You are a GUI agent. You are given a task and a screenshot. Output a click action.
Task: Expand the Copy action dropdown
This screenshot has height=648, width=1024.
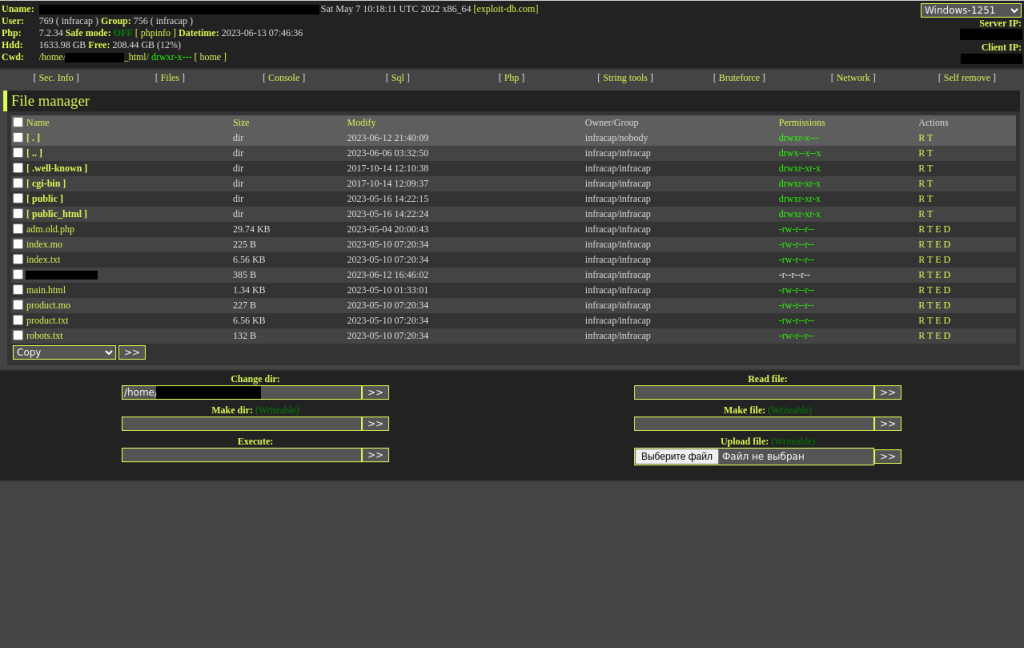pos(64,352)
